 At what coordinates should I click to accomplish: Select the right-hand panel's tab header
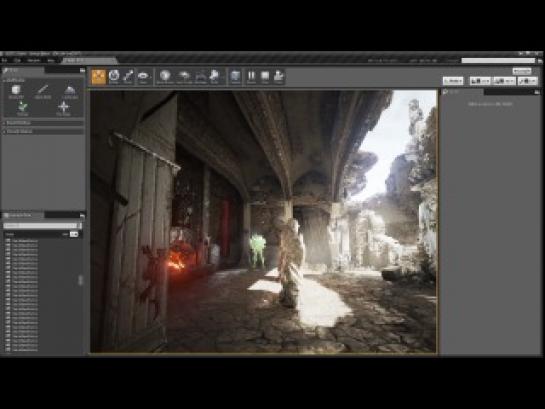(462, 92)
